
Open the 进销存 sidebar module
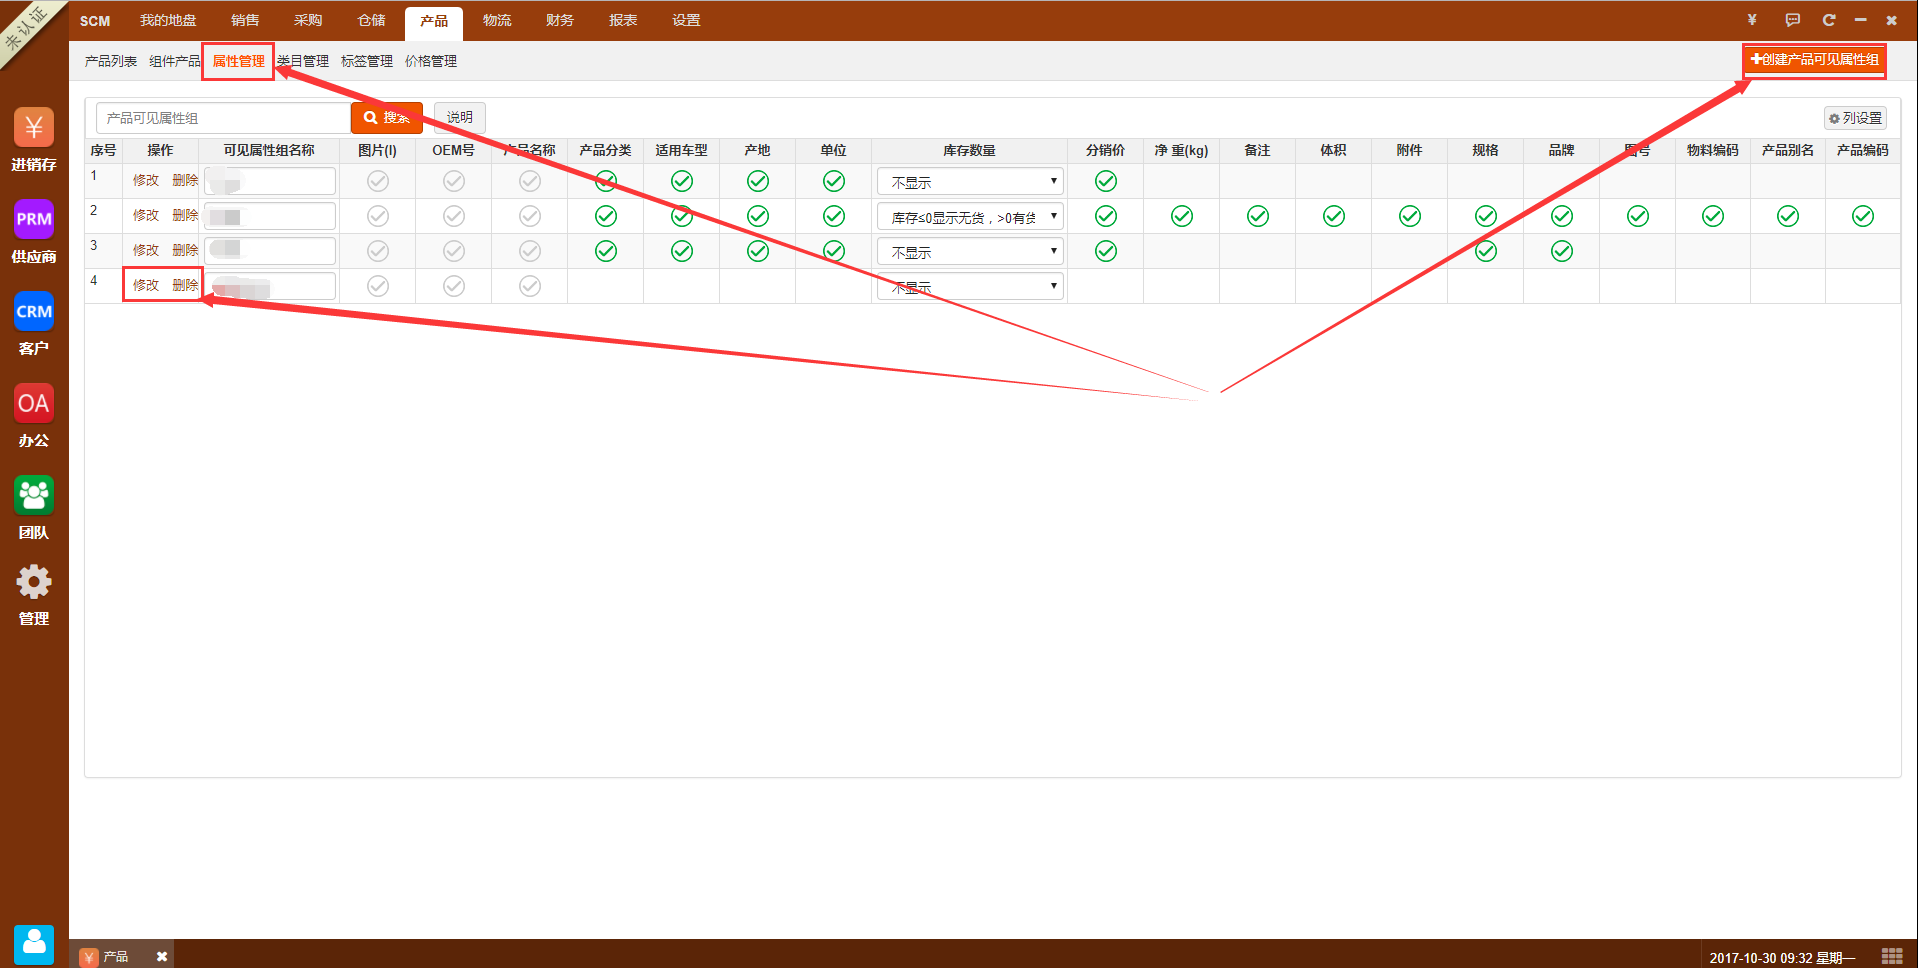[x=34, y=140]
